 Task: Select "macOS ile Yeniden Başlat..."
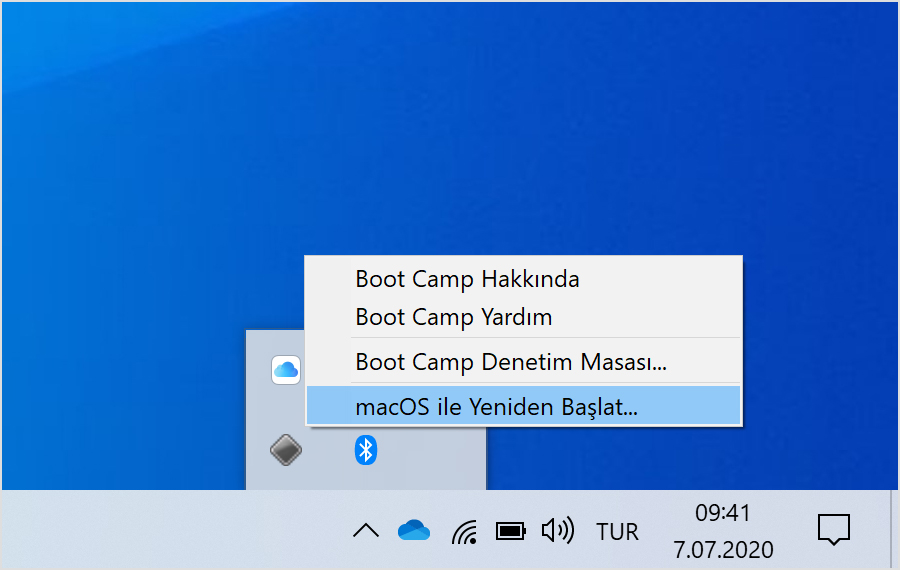[x=496, y=406]
